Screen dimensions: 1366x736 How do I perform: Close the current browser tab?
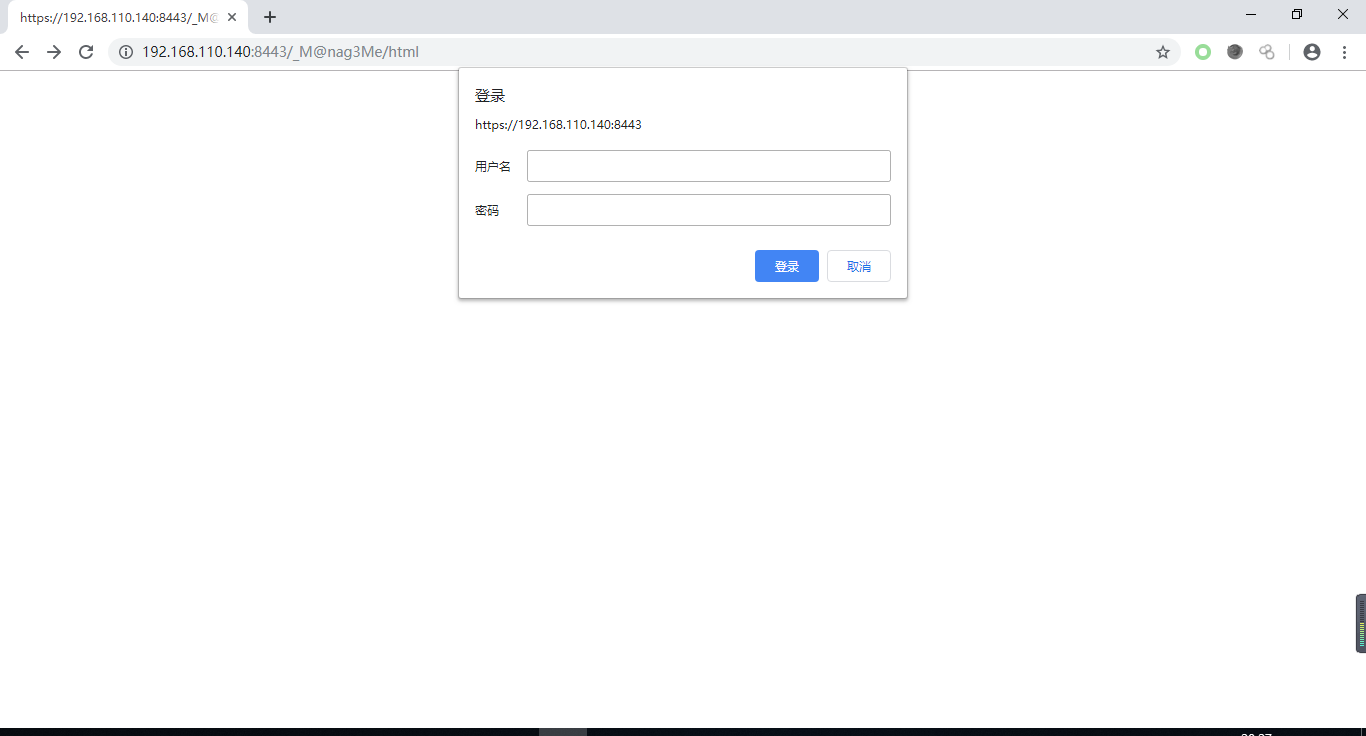click(x=231, y=16)
